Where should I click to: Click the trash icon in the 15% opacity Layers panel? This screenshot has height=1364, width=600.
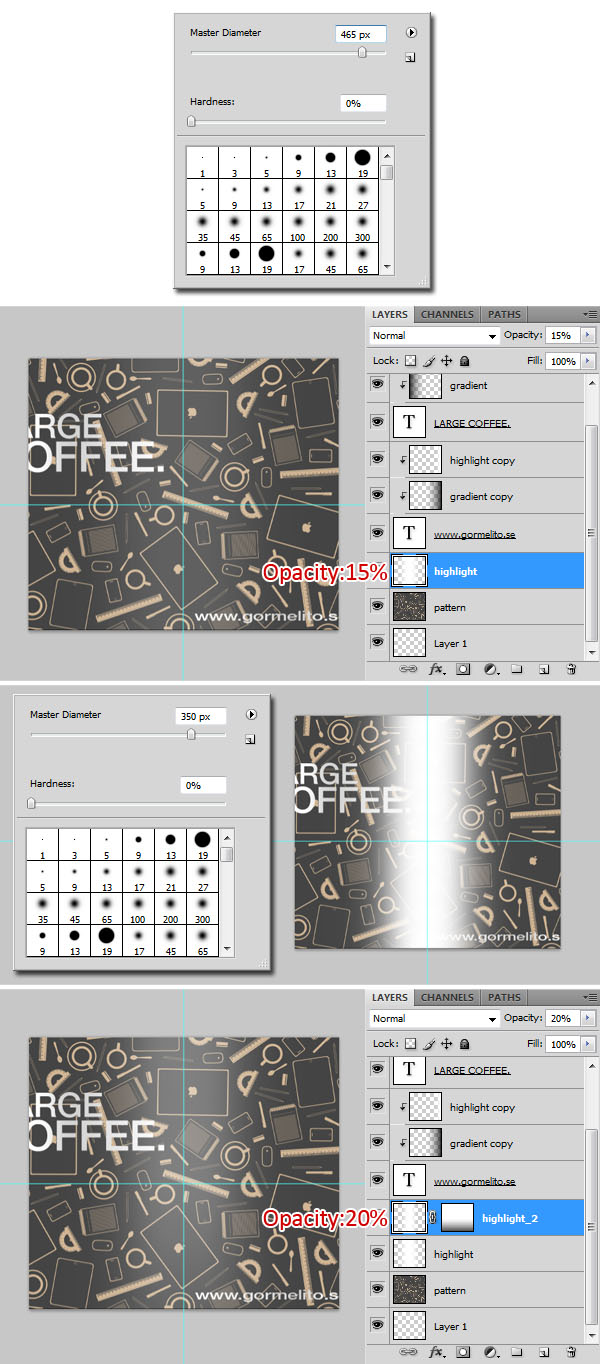click(571, 669)
